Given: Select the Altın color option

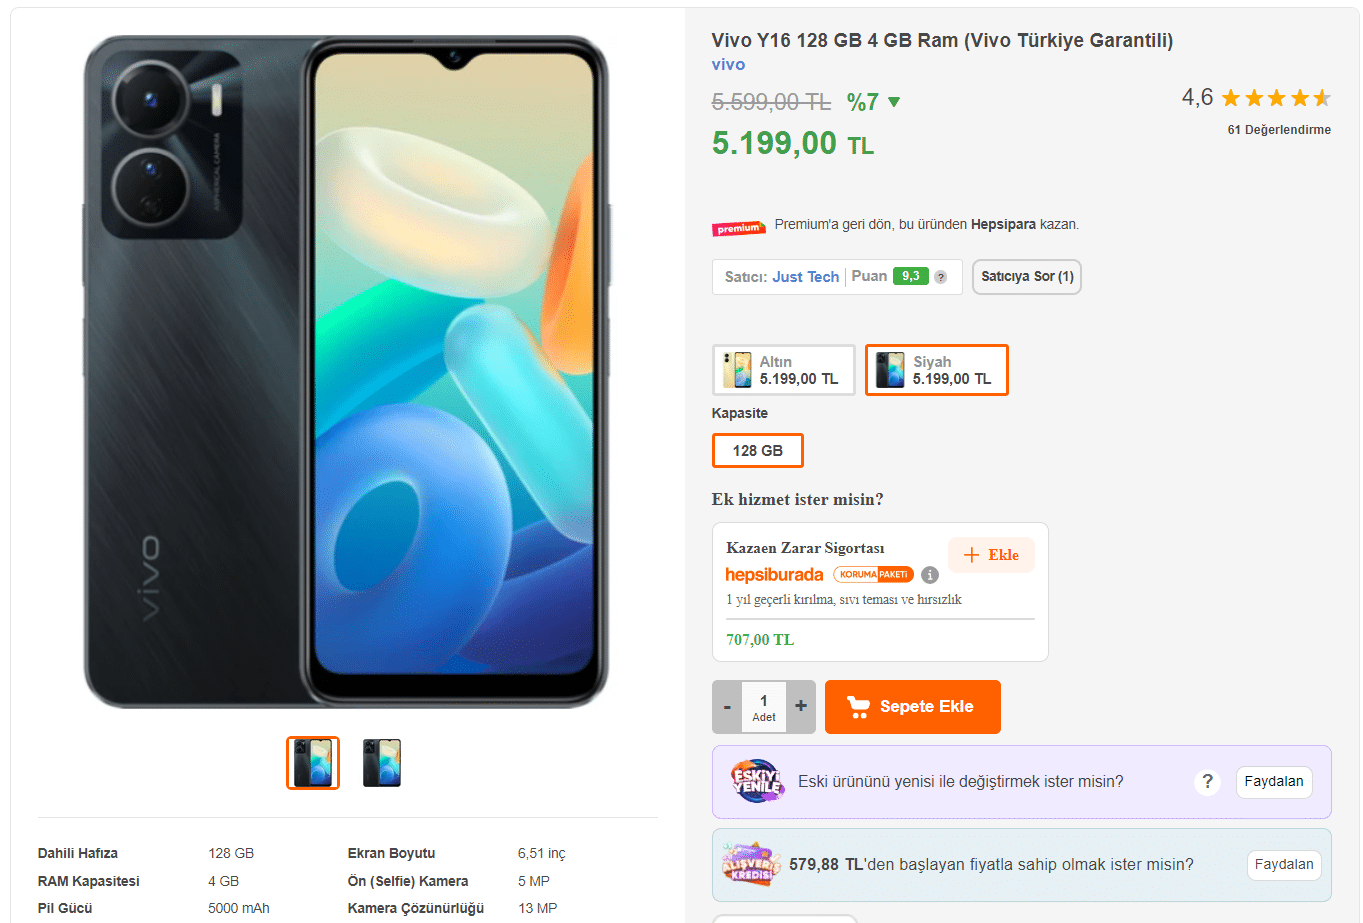Looking at the screenshot, I should (783, 370).
